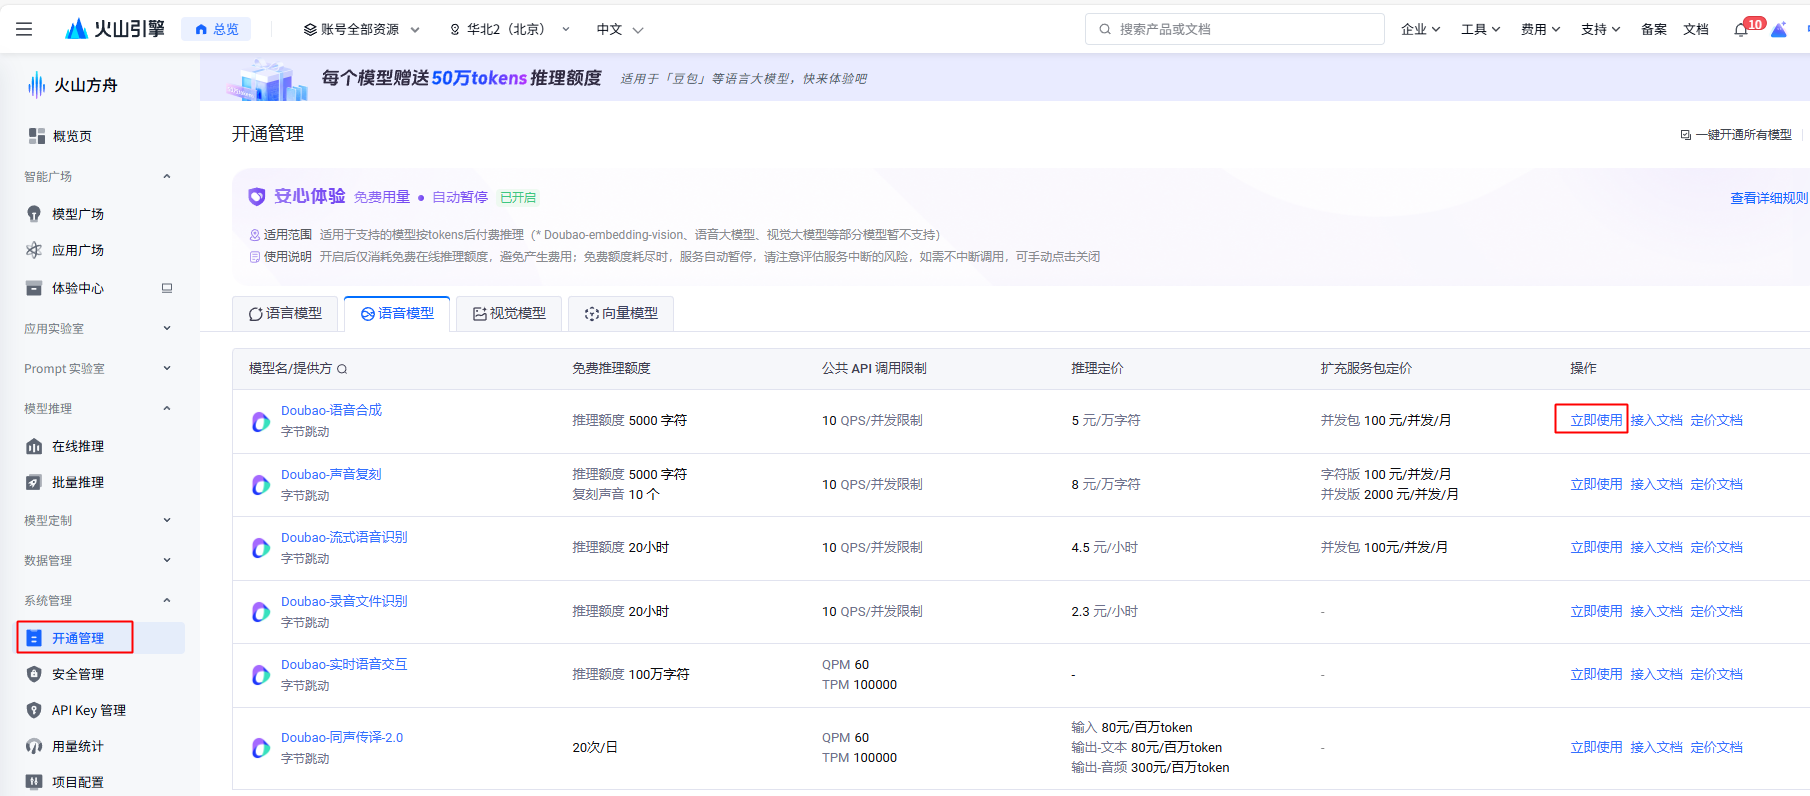
Task: Switch to 视觉模型 tab
Action: pos(509,313)
